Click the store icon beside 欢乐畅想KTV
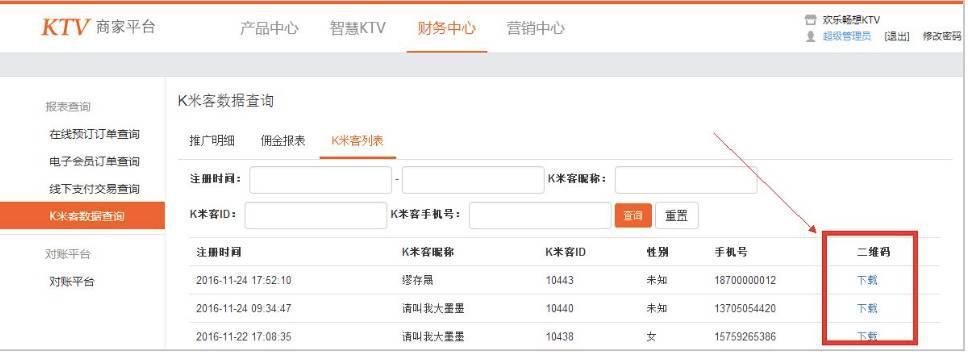Viewport: 968px width, 360px height. coord(811,20)
